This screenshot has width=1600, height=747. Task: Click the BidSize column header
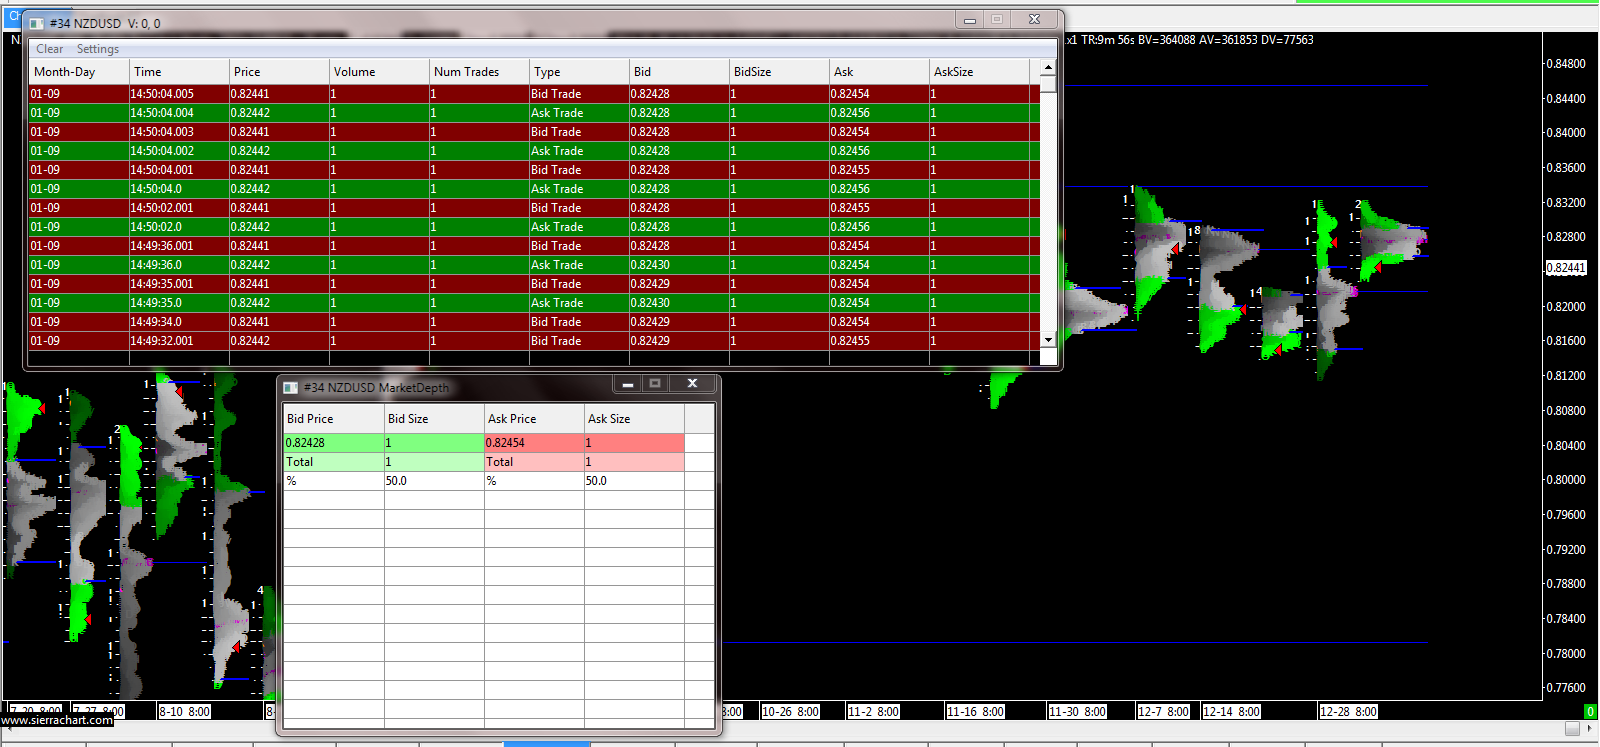780,72
